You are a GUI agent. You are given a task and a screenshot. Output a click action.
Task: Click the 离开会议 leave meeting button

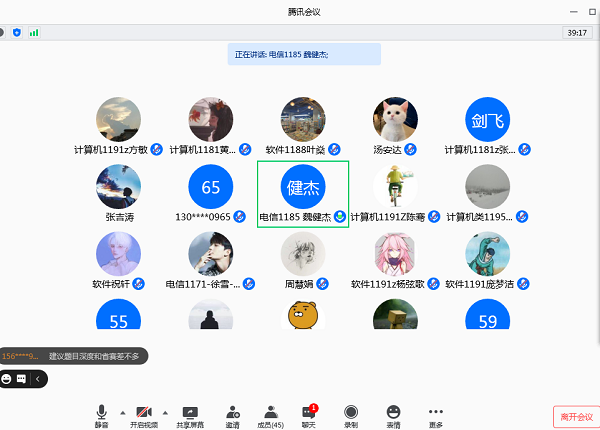click(x=577, y=417)
